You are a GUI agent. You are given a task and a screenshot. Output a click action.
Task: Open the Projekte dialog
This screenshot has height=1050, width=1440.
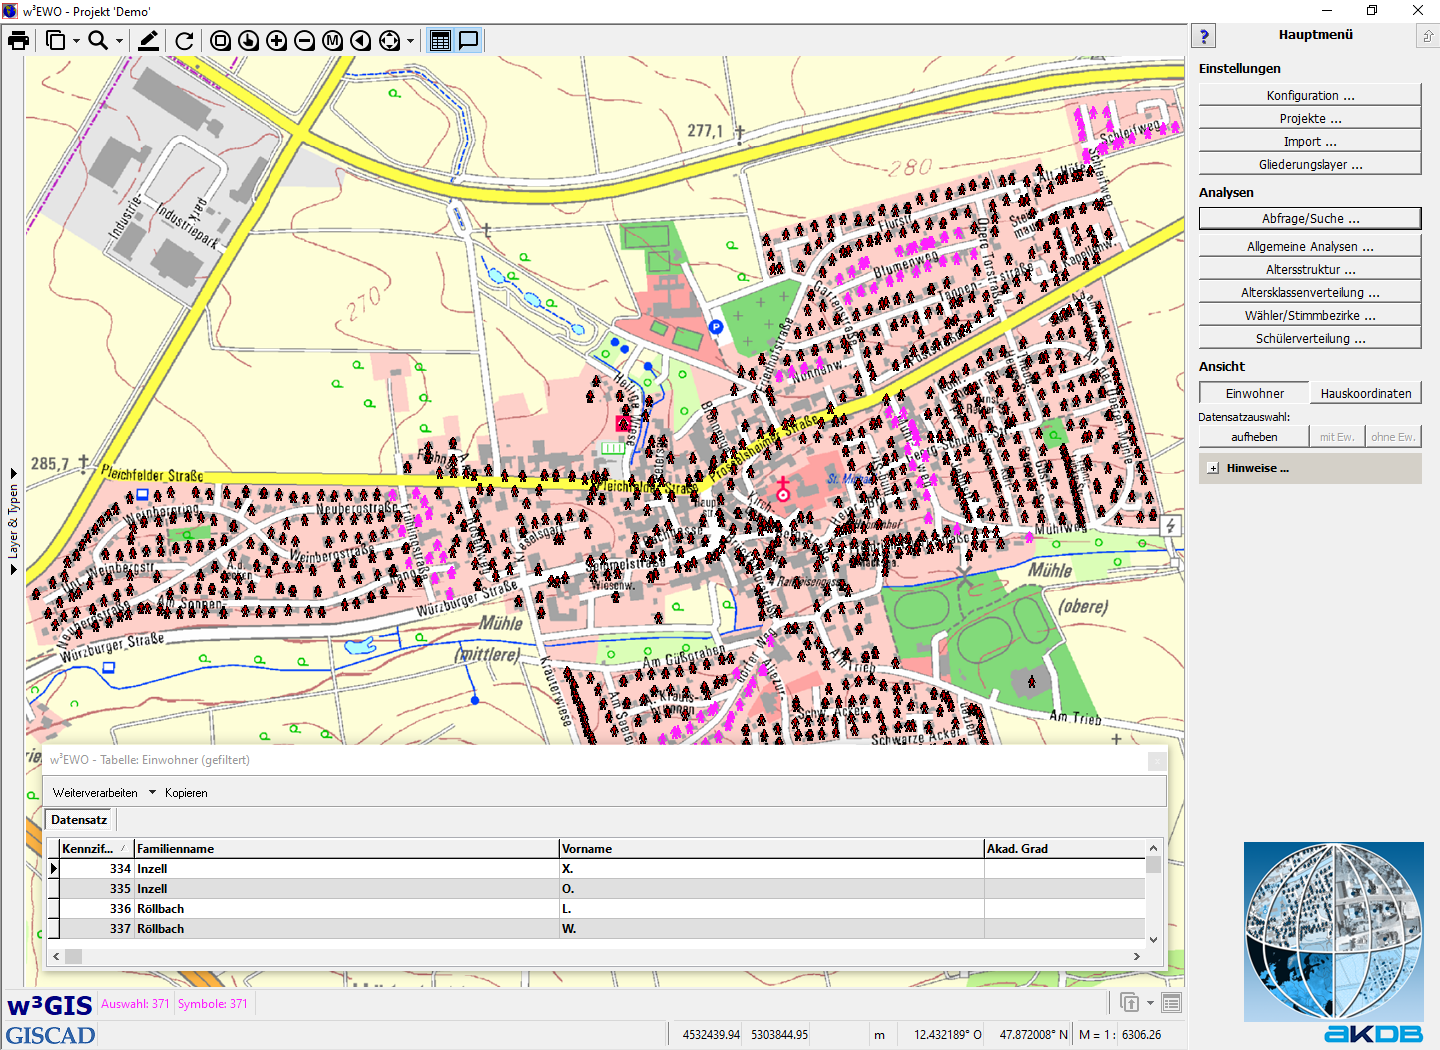click(x=1310, y=118)
